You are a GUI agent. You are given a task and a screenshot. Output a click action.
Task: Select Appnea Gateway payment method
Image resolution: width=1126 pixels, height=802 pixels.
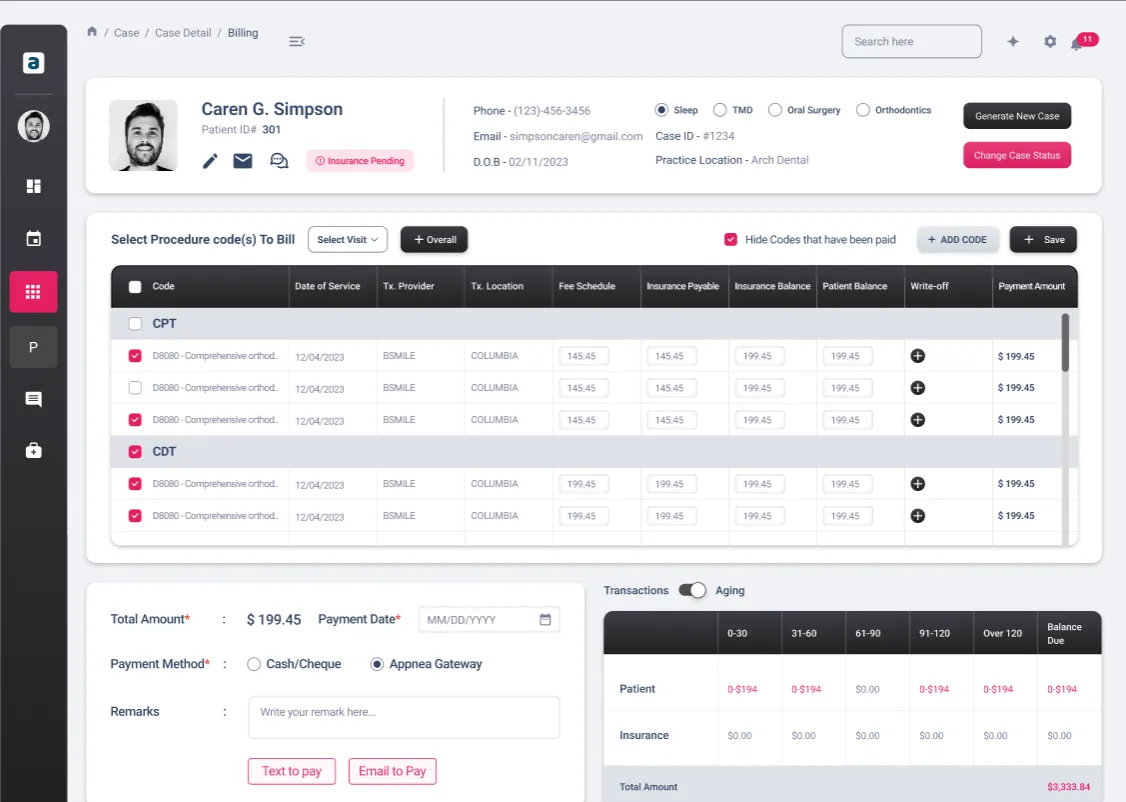[376, 664]
